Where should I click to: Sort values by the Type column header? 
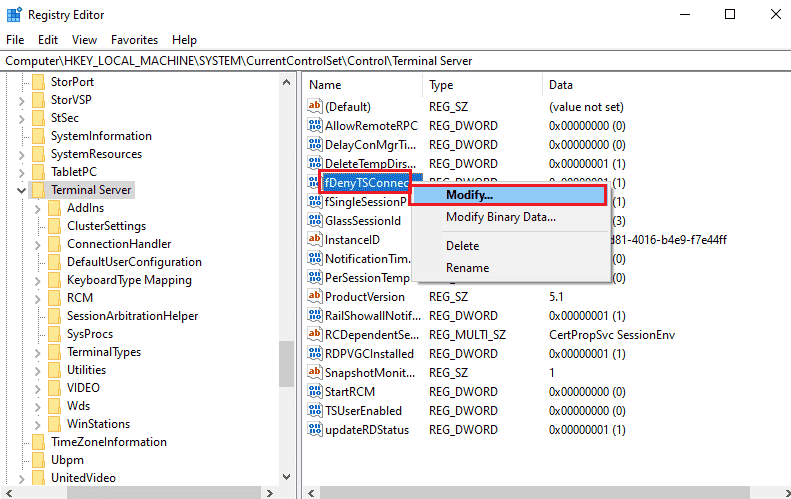coord(482,85)
